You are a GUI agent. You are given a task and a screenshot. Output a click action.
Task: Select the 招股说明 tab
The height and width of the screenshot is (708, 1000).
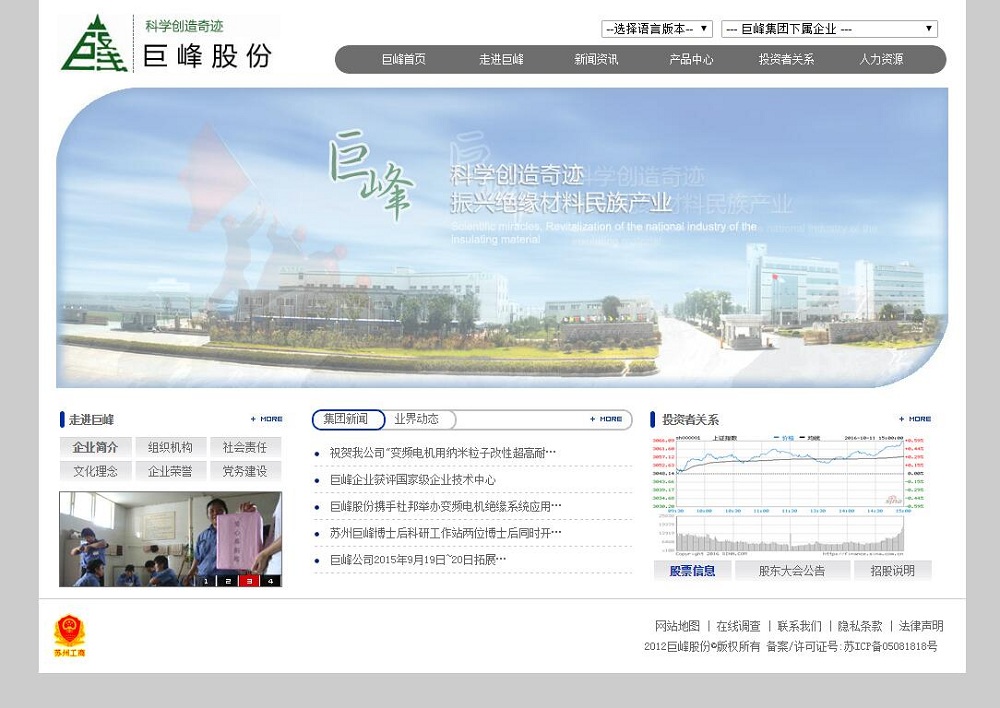click(x=892, y=571)
